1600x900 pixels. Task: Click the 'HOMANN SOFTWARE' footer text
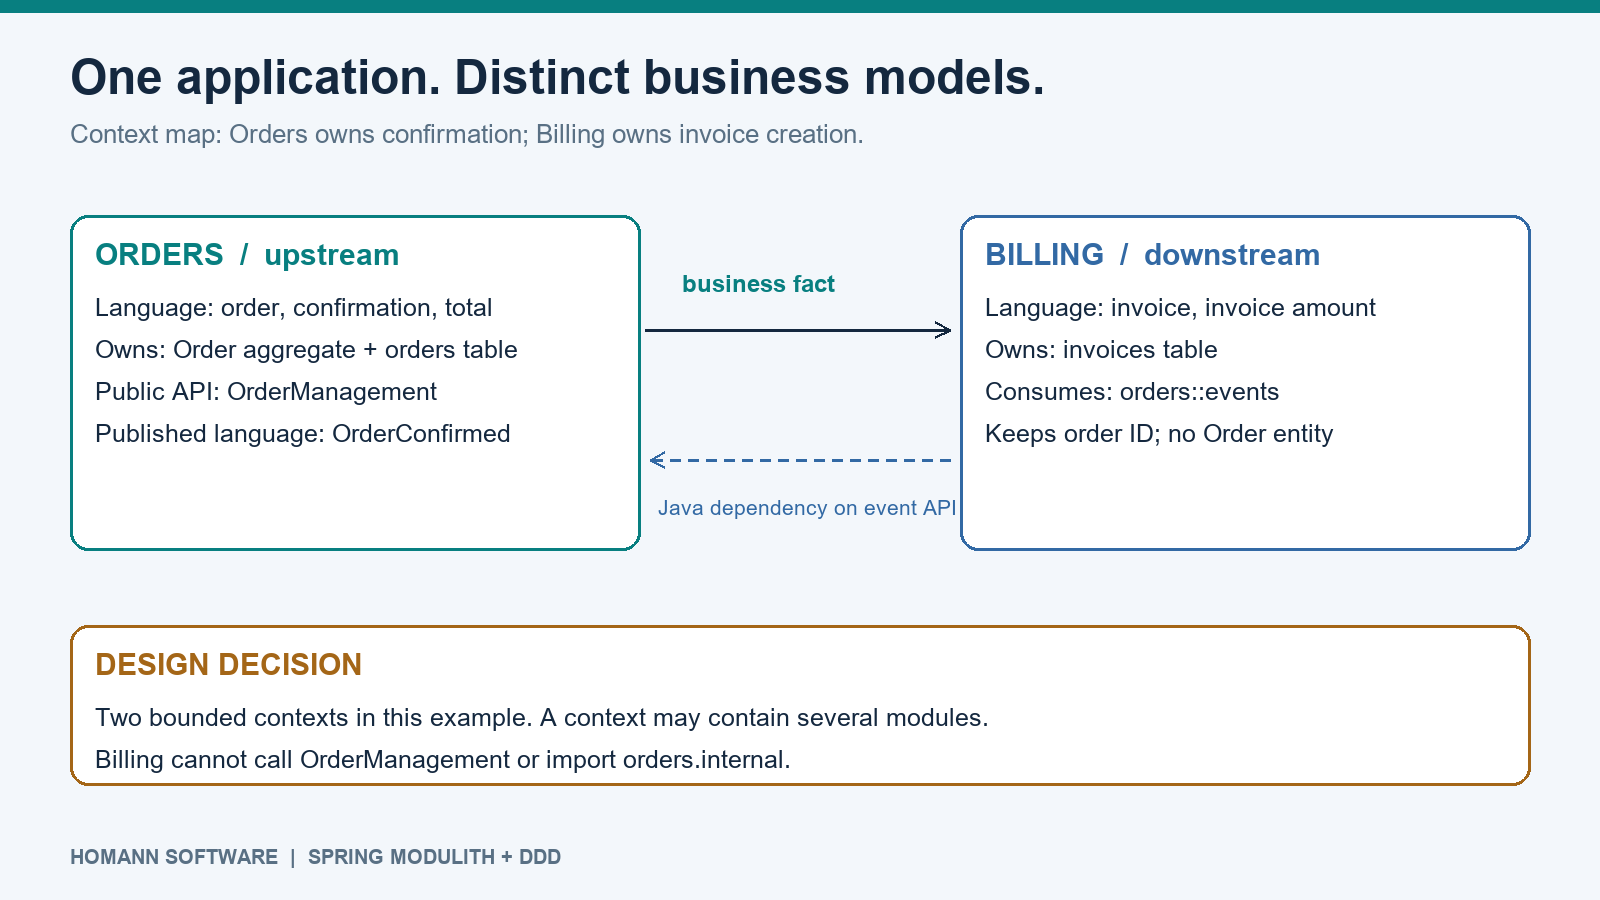(x=174, y=857)
